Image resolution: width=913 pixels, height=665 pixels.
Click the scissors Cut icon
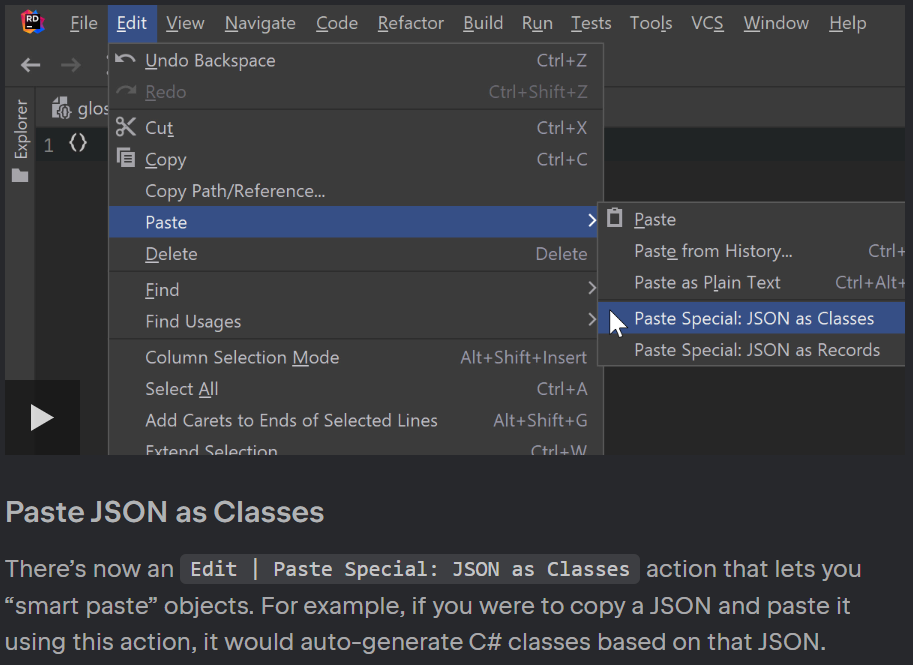(x=125, y=126)
